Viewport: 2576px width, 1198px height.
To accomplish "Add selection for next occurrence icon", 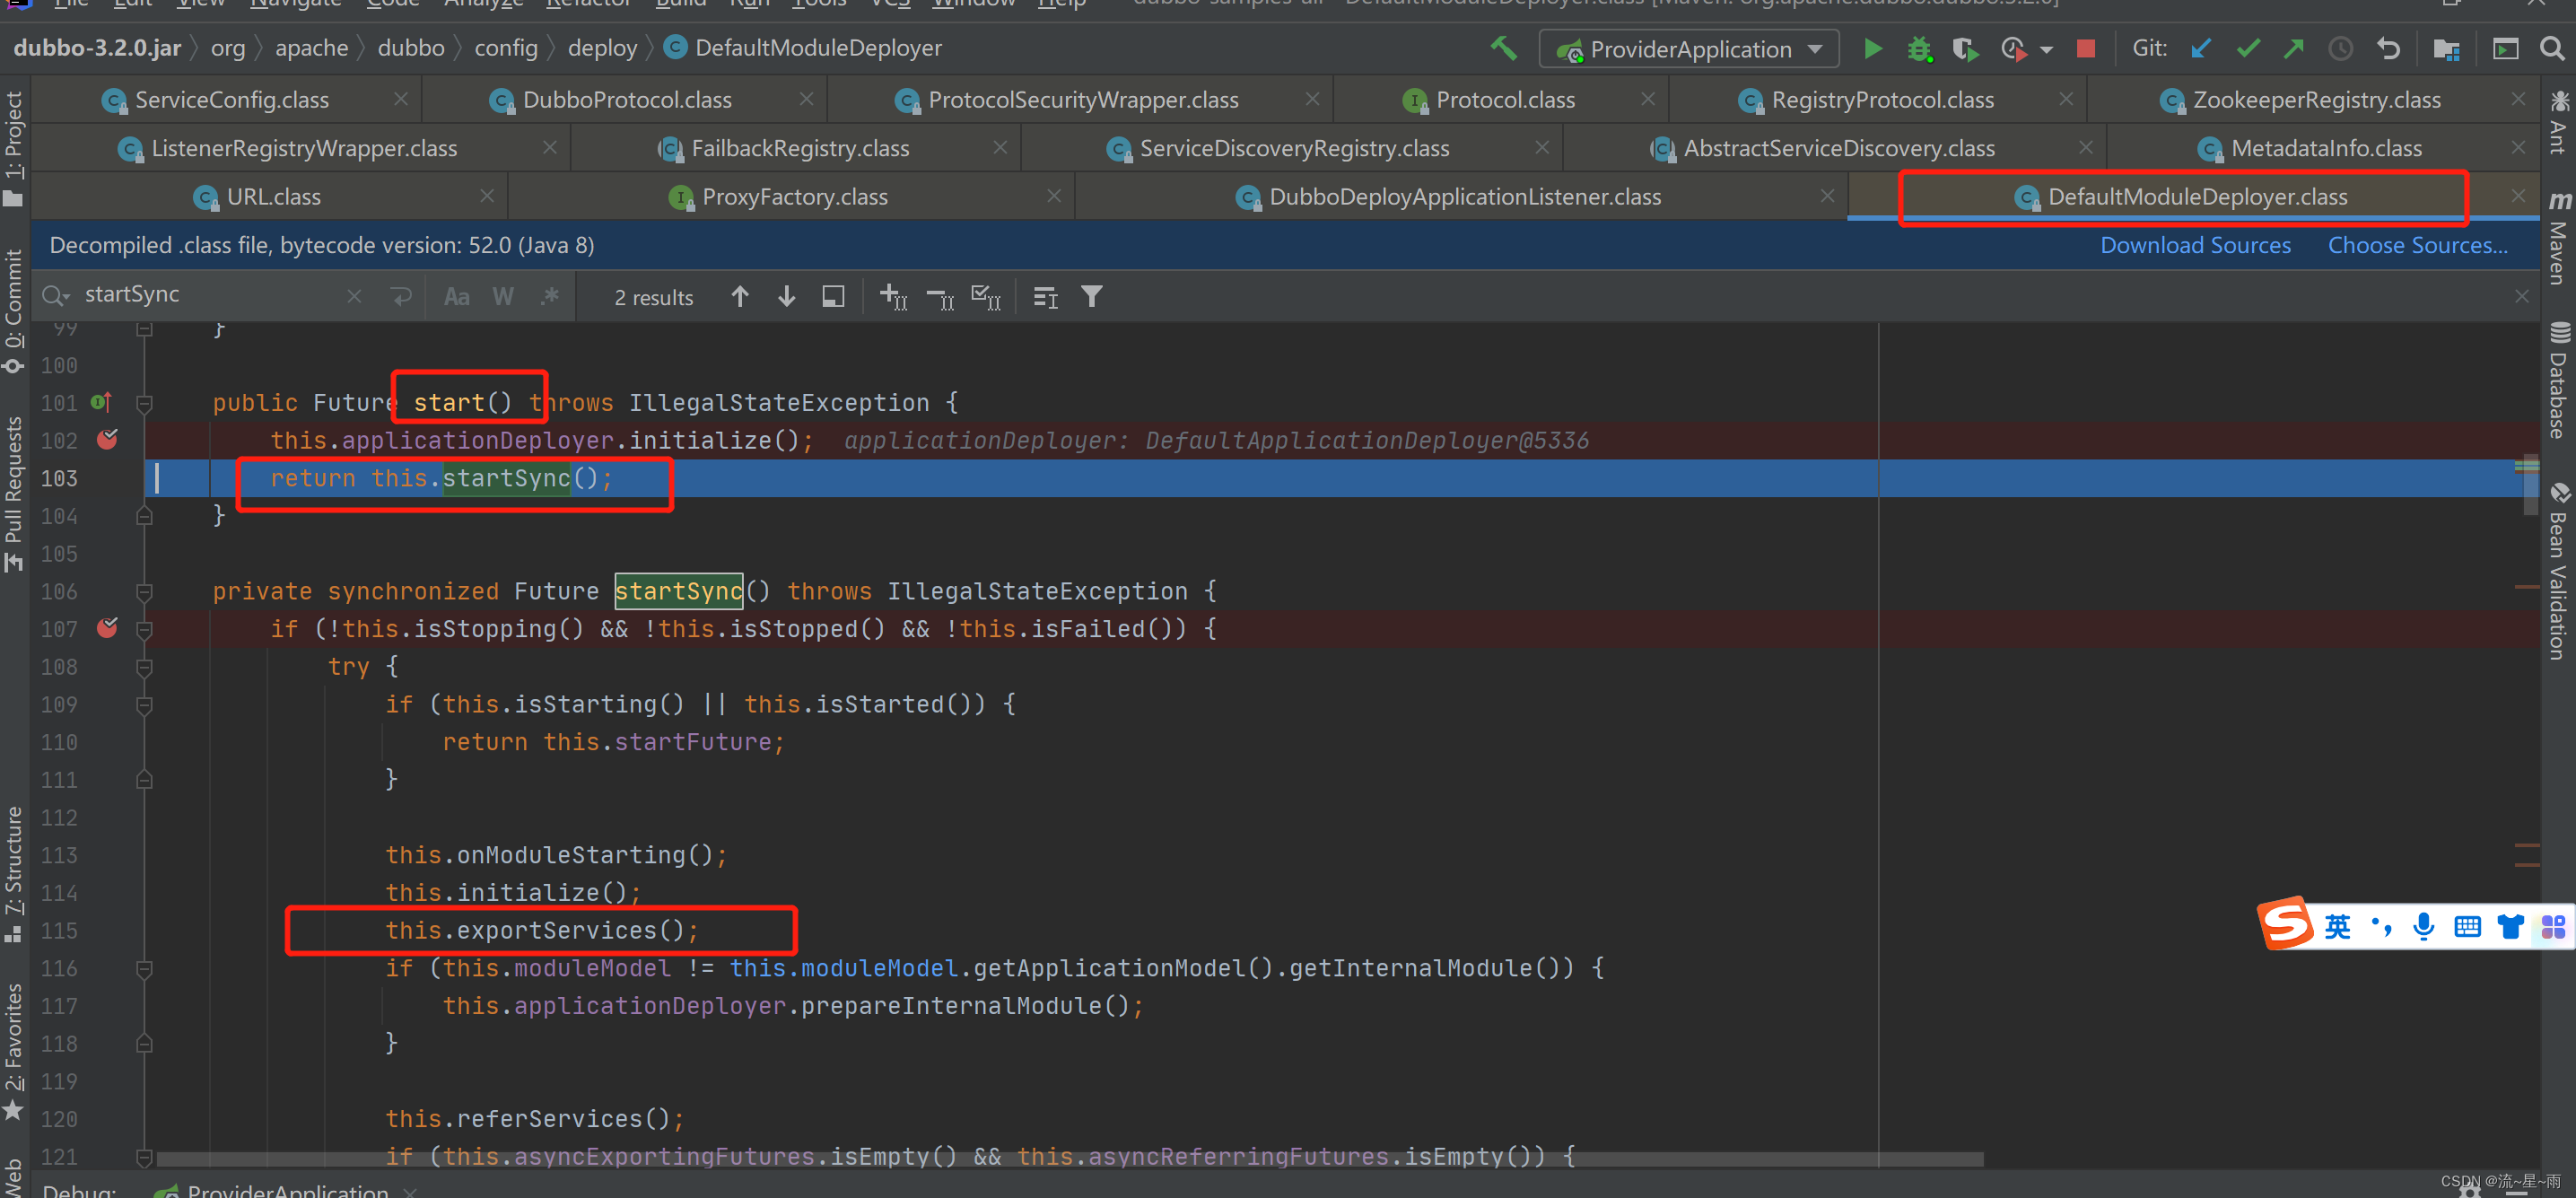I will coord(893,296).
